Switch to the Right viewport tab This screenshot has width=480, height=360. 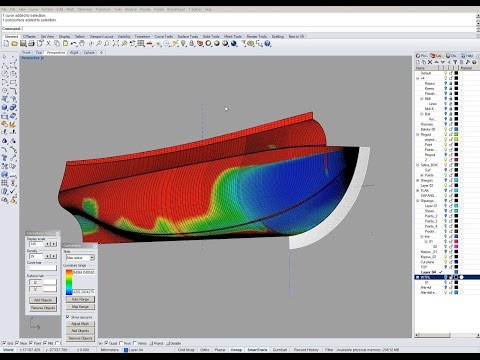[x=74, y=53]
